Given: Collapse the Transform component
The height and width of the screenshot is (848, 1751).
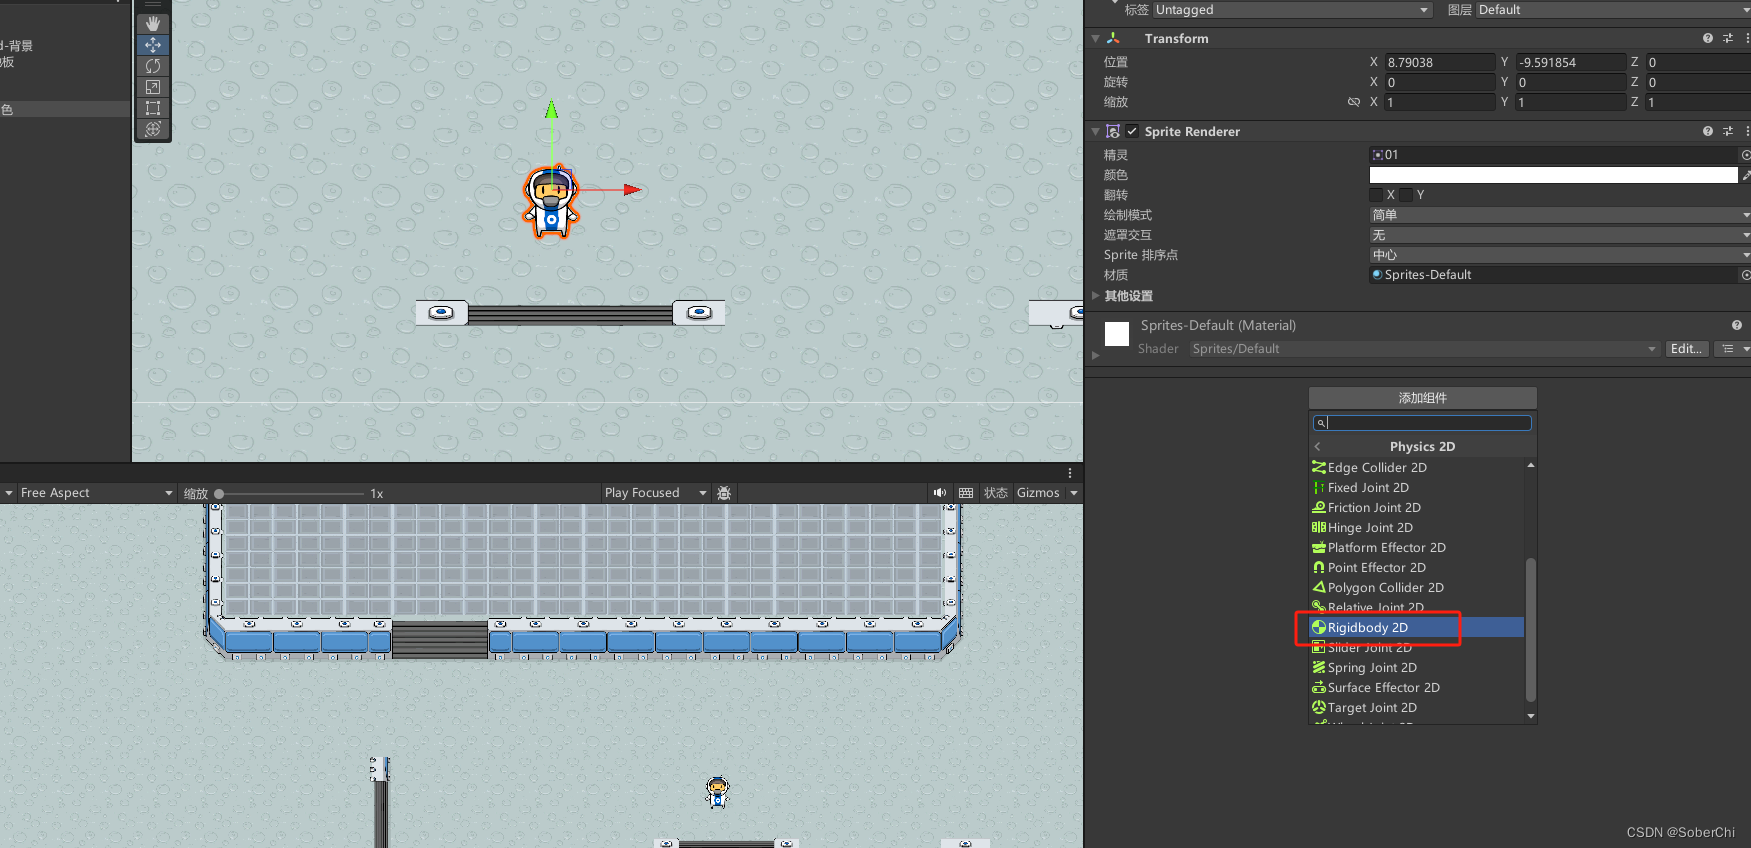Looking at the screenshot, I should (1096, 39).
